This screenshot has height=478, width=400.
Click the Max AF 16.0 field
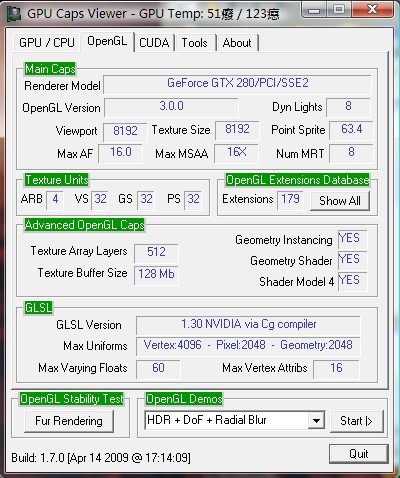click(x=121, y=153)
